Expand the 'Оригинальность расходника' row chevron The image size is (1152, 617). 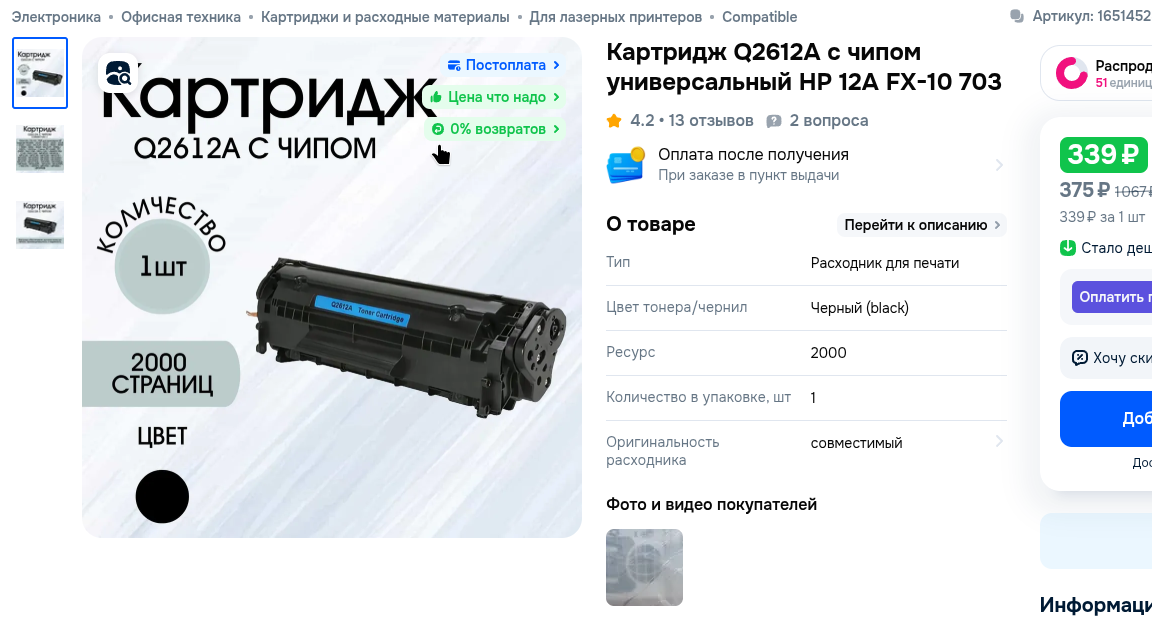click(998, 441)
